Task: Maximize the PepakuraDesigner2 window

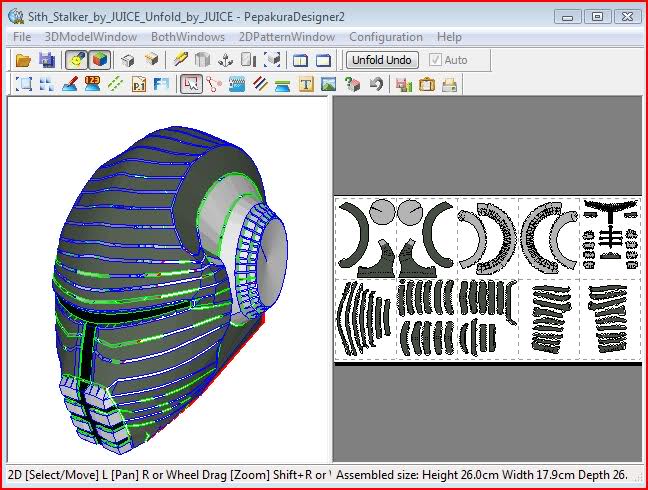Action: pos(597,17)
